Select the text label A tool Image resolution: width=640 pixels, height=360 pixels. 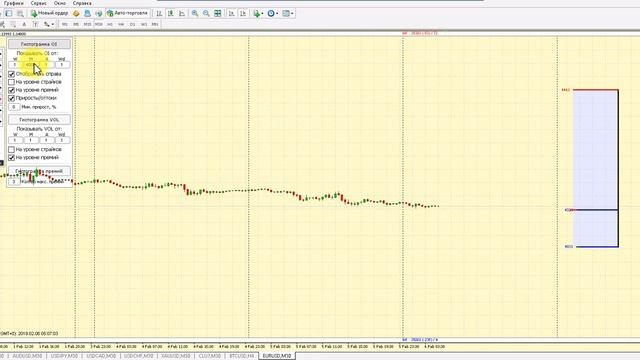[x=24, y=24]
